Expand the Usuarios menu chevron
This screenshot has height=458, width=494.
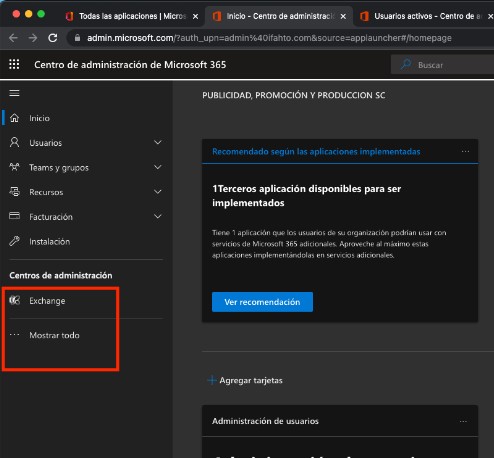click(158, 142)
